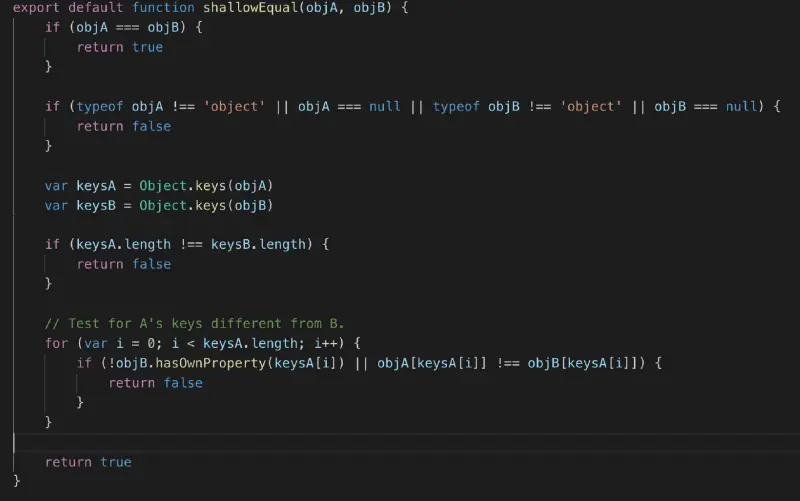
Task: Click objB[keysA[i]] expression
Action: [x=583, y=363]
